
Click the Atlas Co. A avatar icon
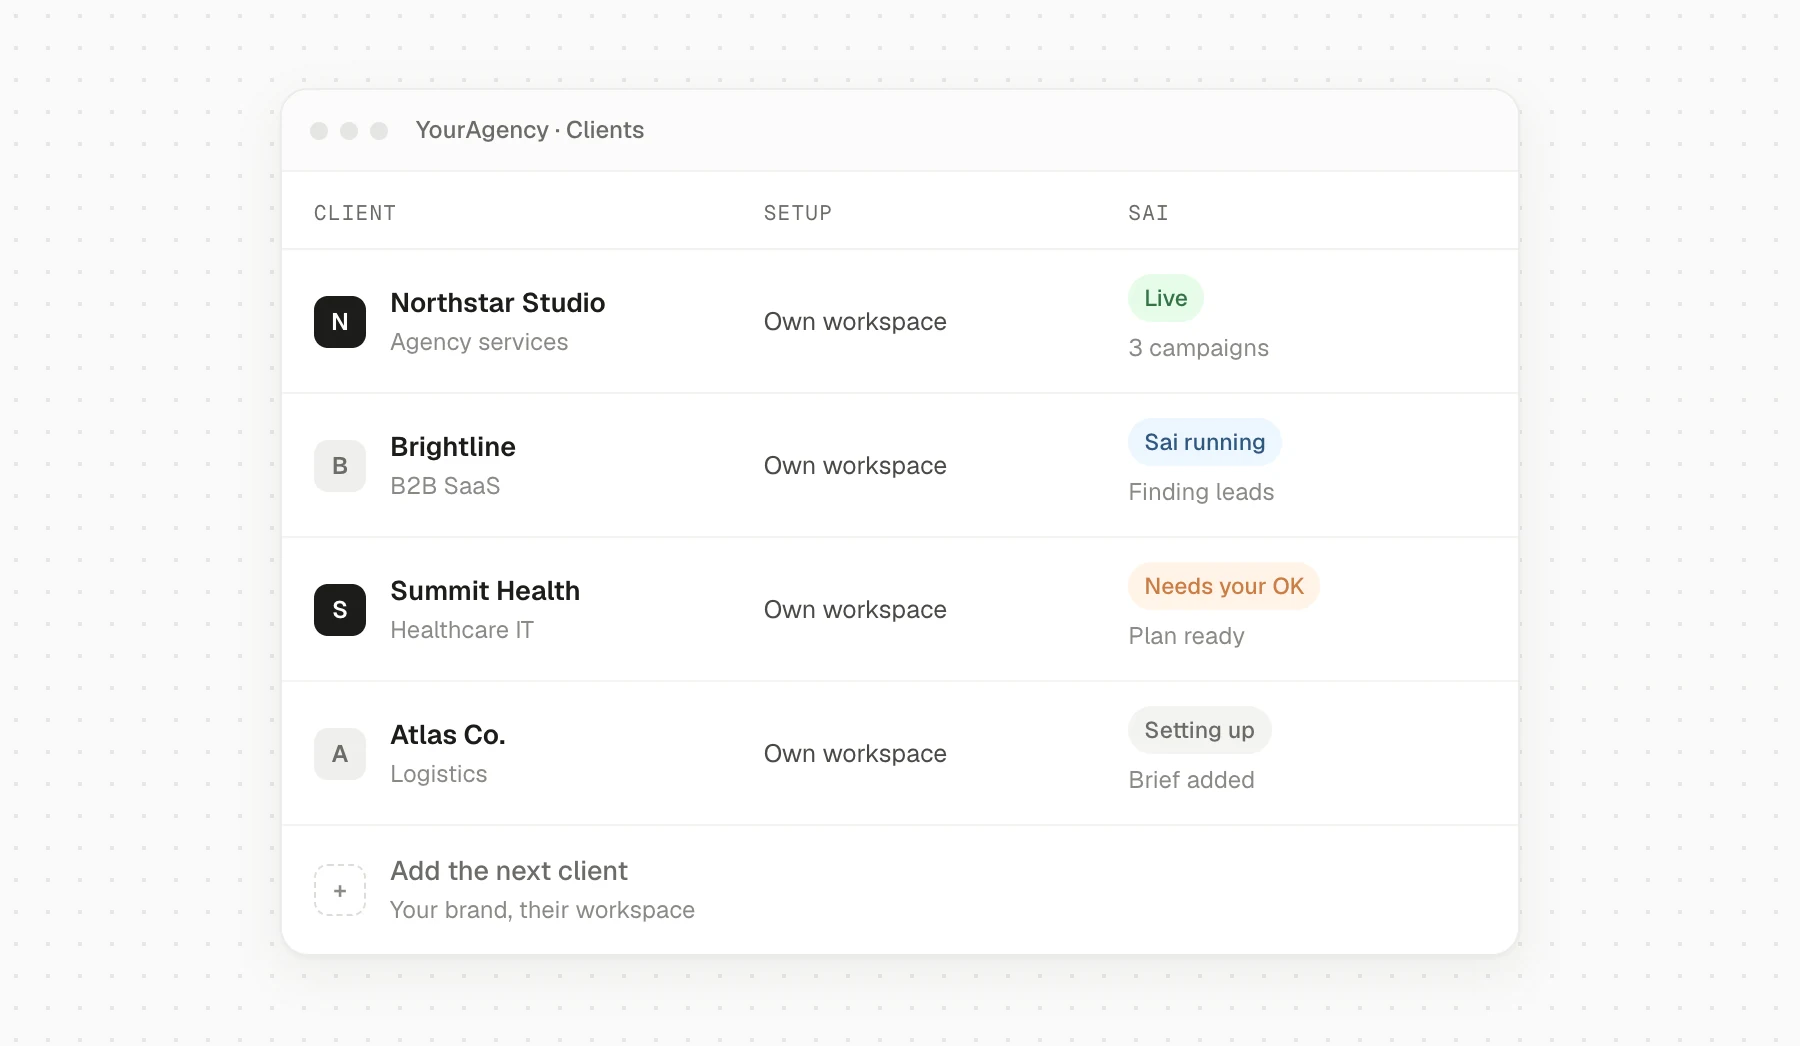(340, 754)
